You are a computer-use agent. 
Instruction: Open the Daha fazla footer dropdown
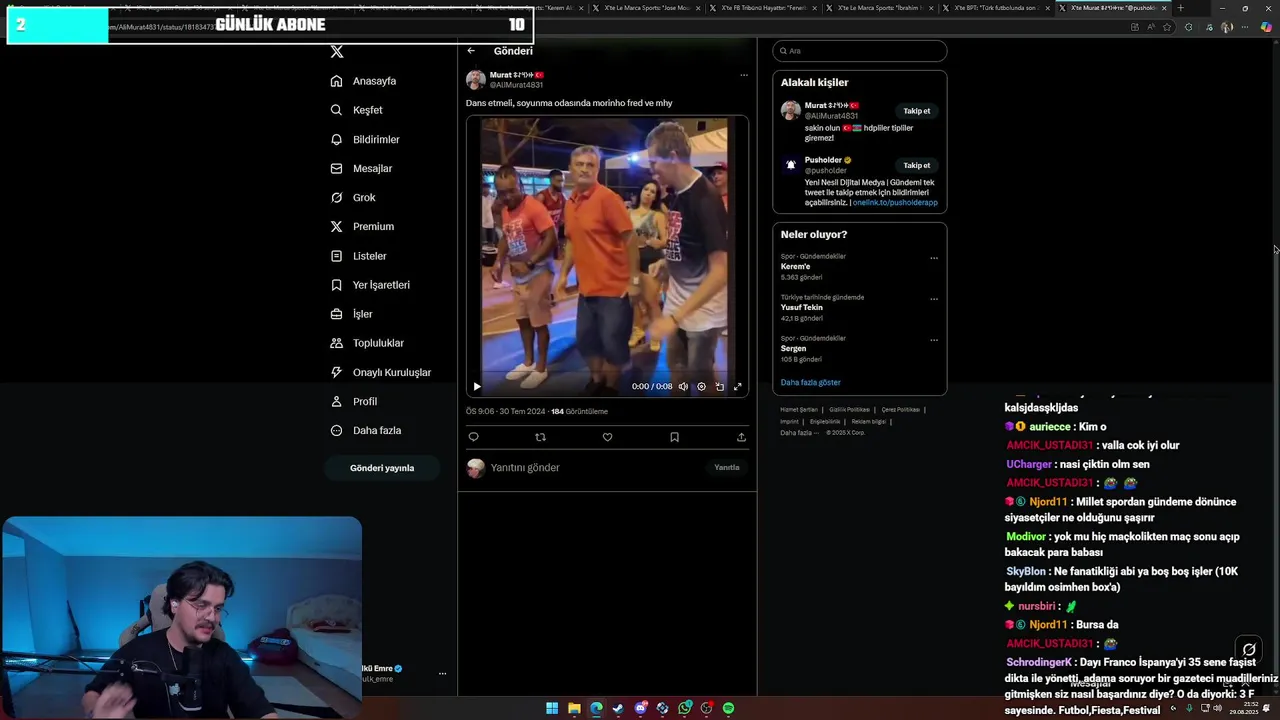coord(799,433)
